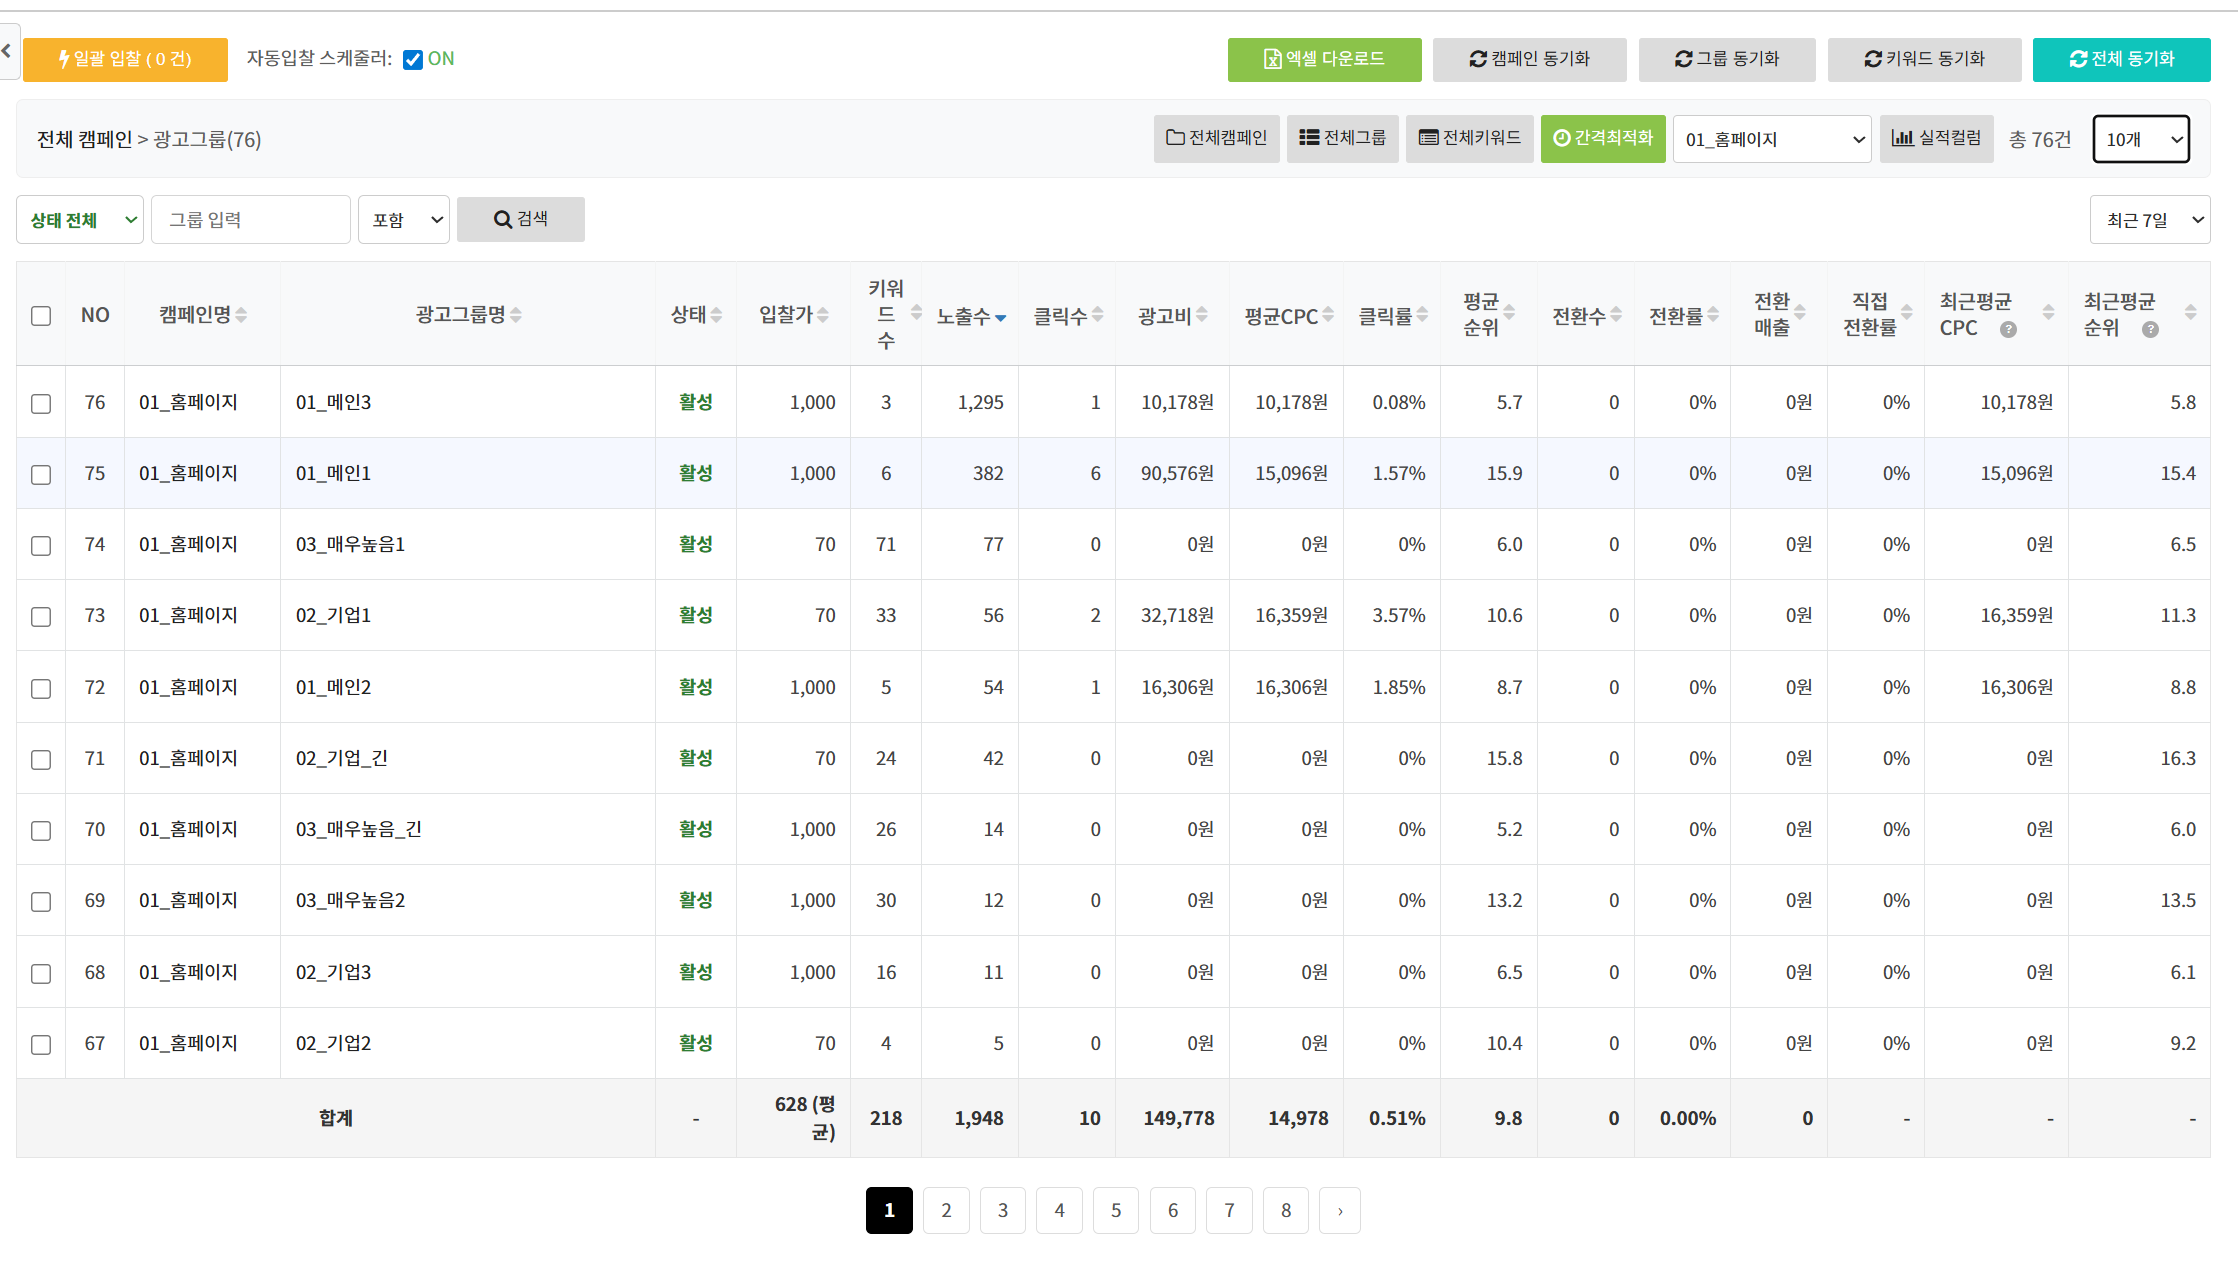
Task: Click the 캠페인 동기화 sync icon
Action: click(x=1477, y=59)
